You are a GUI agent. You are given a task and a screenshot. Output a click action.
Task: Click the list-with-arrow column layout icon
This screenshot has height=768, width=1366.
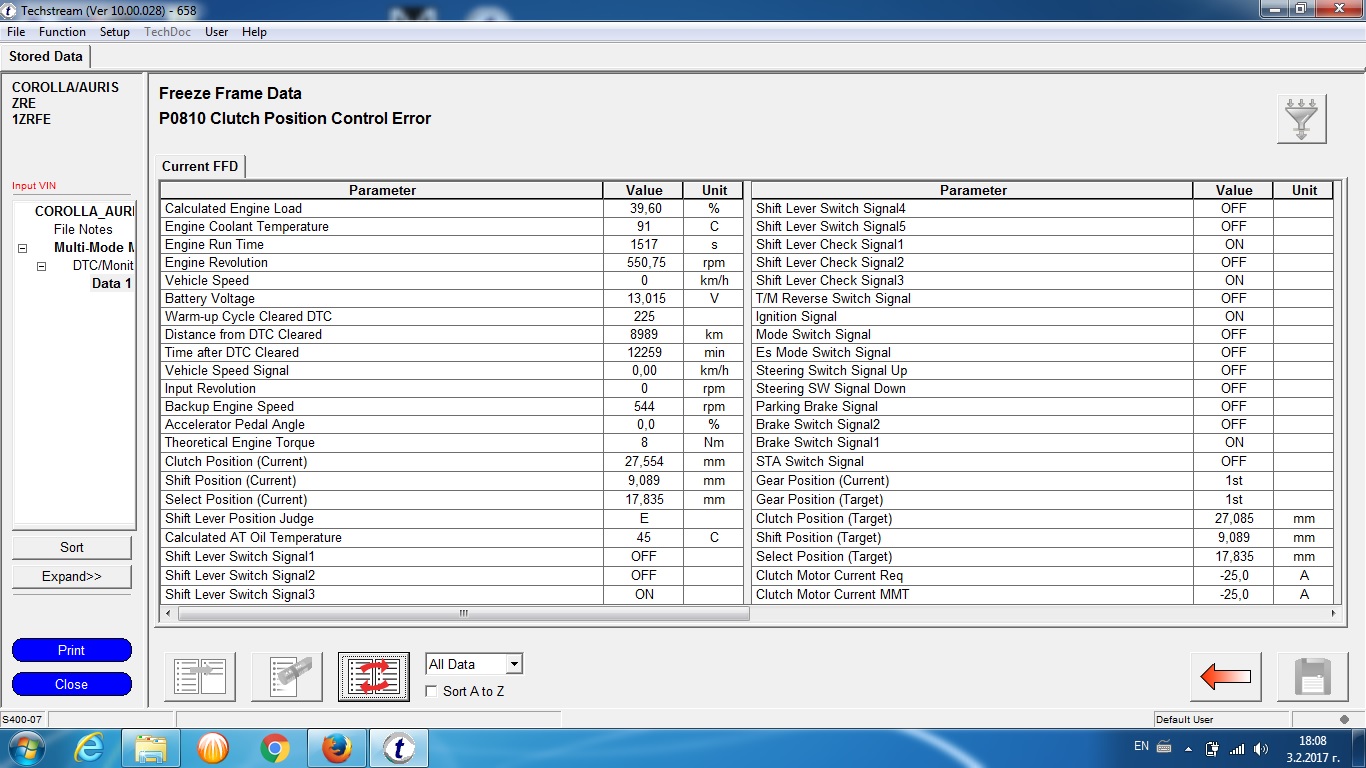click(200, 677)
